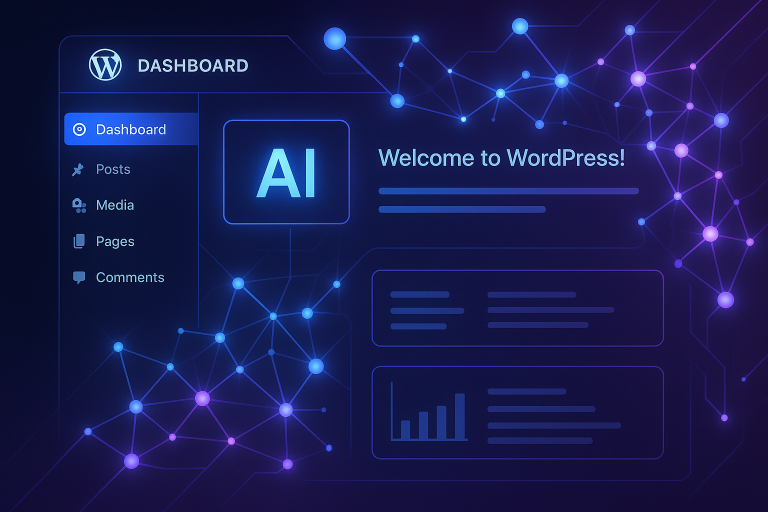
Task: Click the Comments speech bubble icon
Action: 79,277
